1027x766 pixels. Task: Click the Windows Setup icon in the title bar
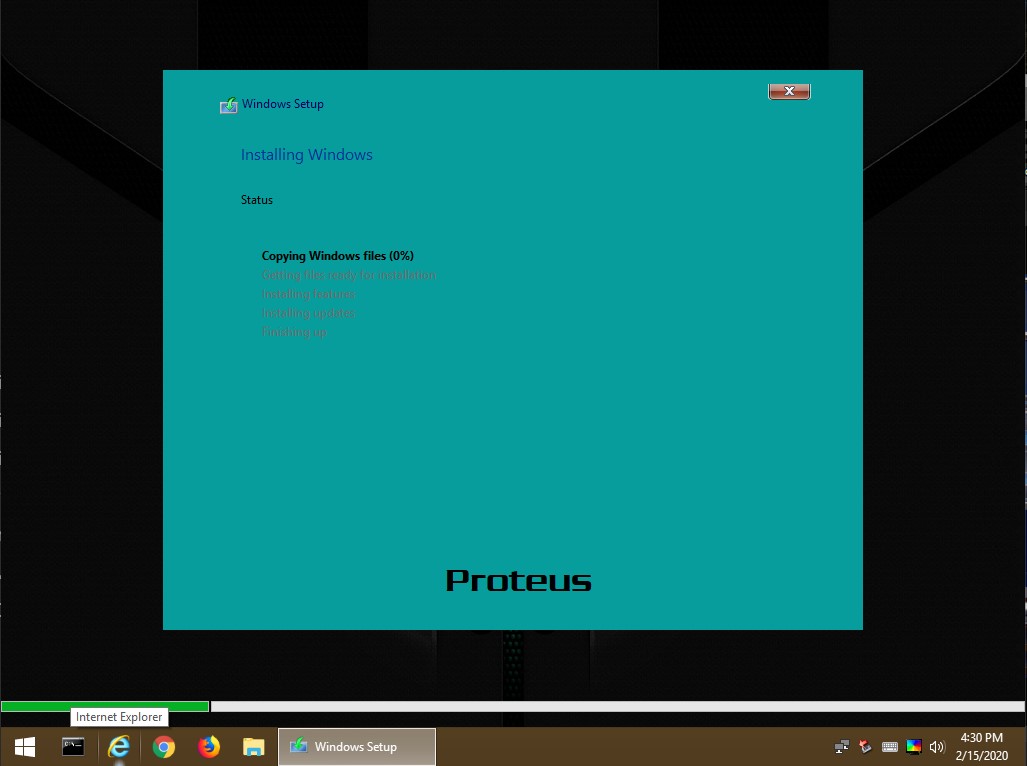(228, 104)
